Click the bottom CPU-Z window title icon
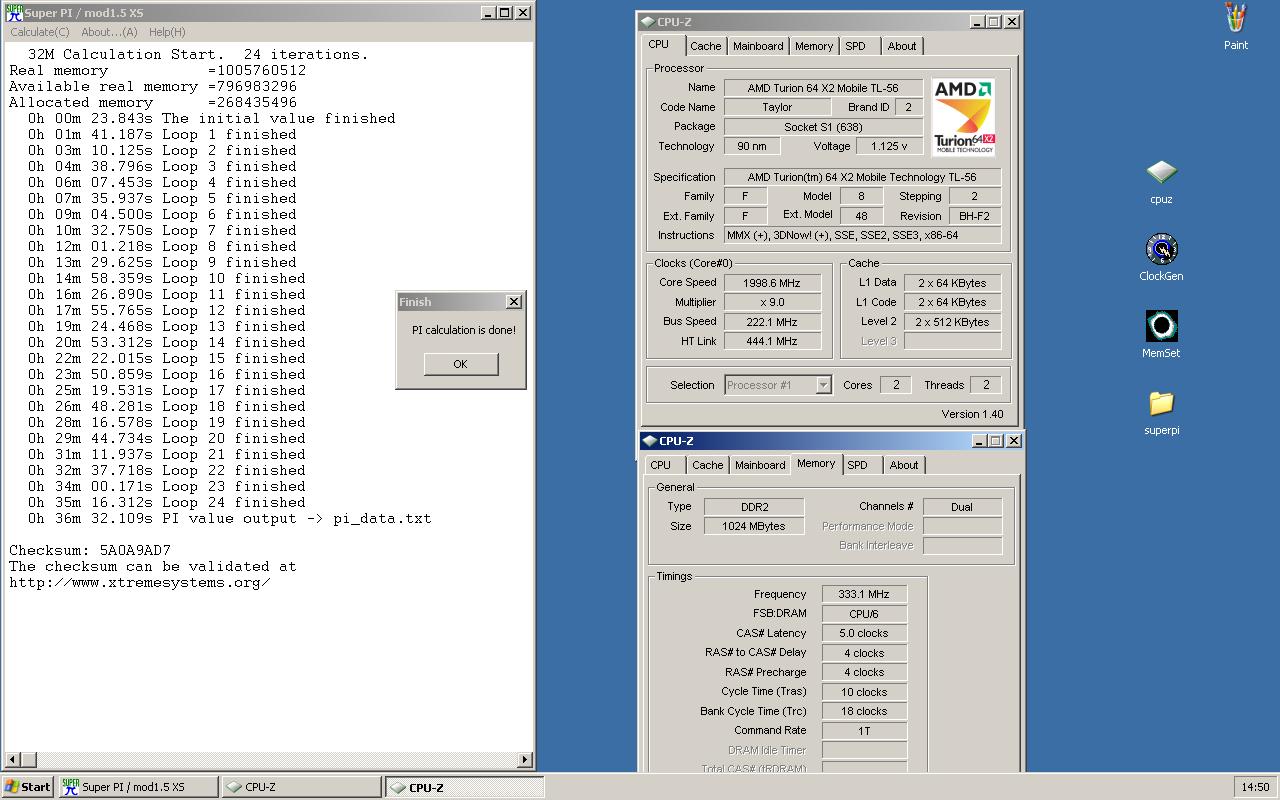This screenshot has height=800, width=1280. [649, 441]
